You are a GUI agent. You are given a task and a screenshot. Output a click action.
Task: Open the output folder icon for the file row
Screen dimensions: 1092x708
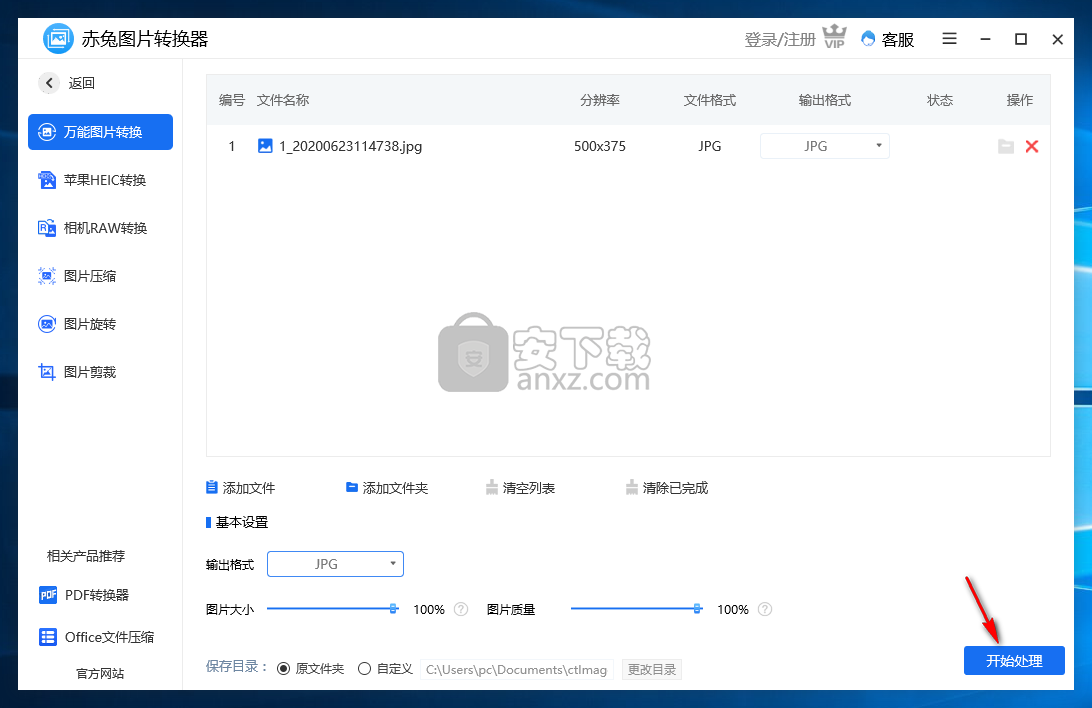coord(1006,146)
